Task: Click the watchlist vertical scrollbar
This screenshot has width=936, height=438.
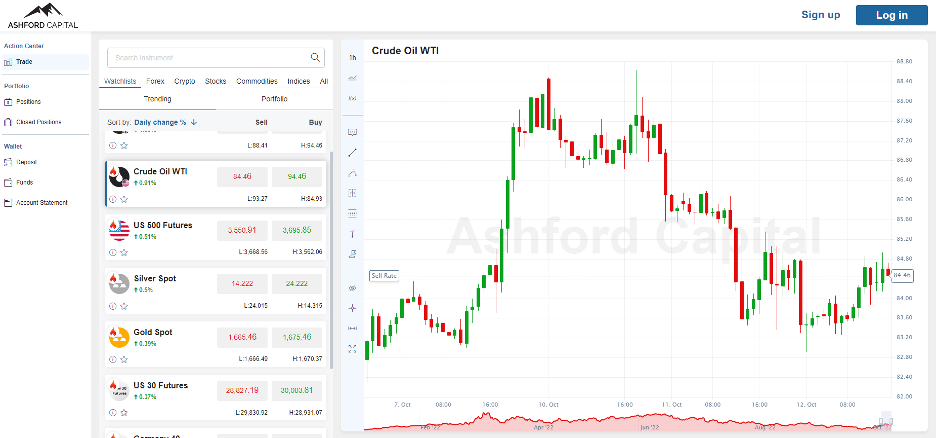Action: click(x=332, y=200)
